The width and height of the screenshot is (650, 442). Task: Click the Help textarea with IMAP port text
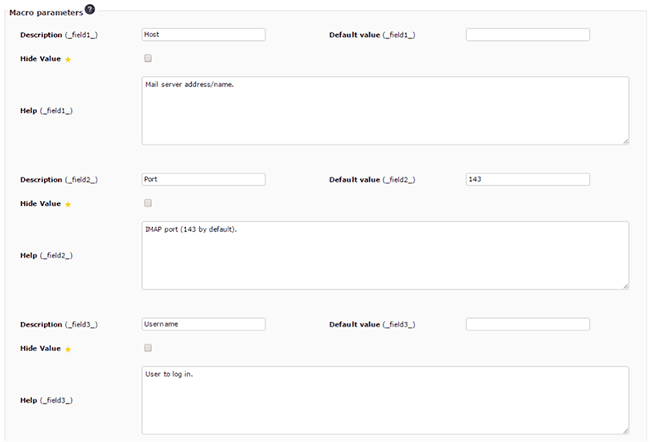click(386, 255)
